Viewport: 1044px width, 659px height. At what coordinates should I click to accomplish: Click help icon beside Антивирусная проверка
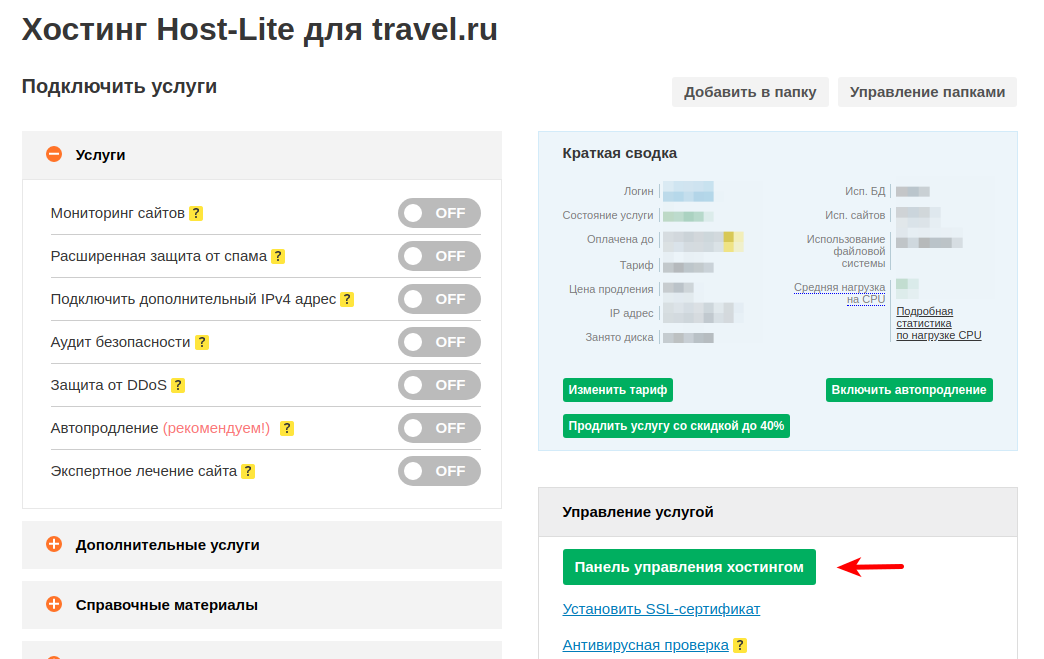741,645
